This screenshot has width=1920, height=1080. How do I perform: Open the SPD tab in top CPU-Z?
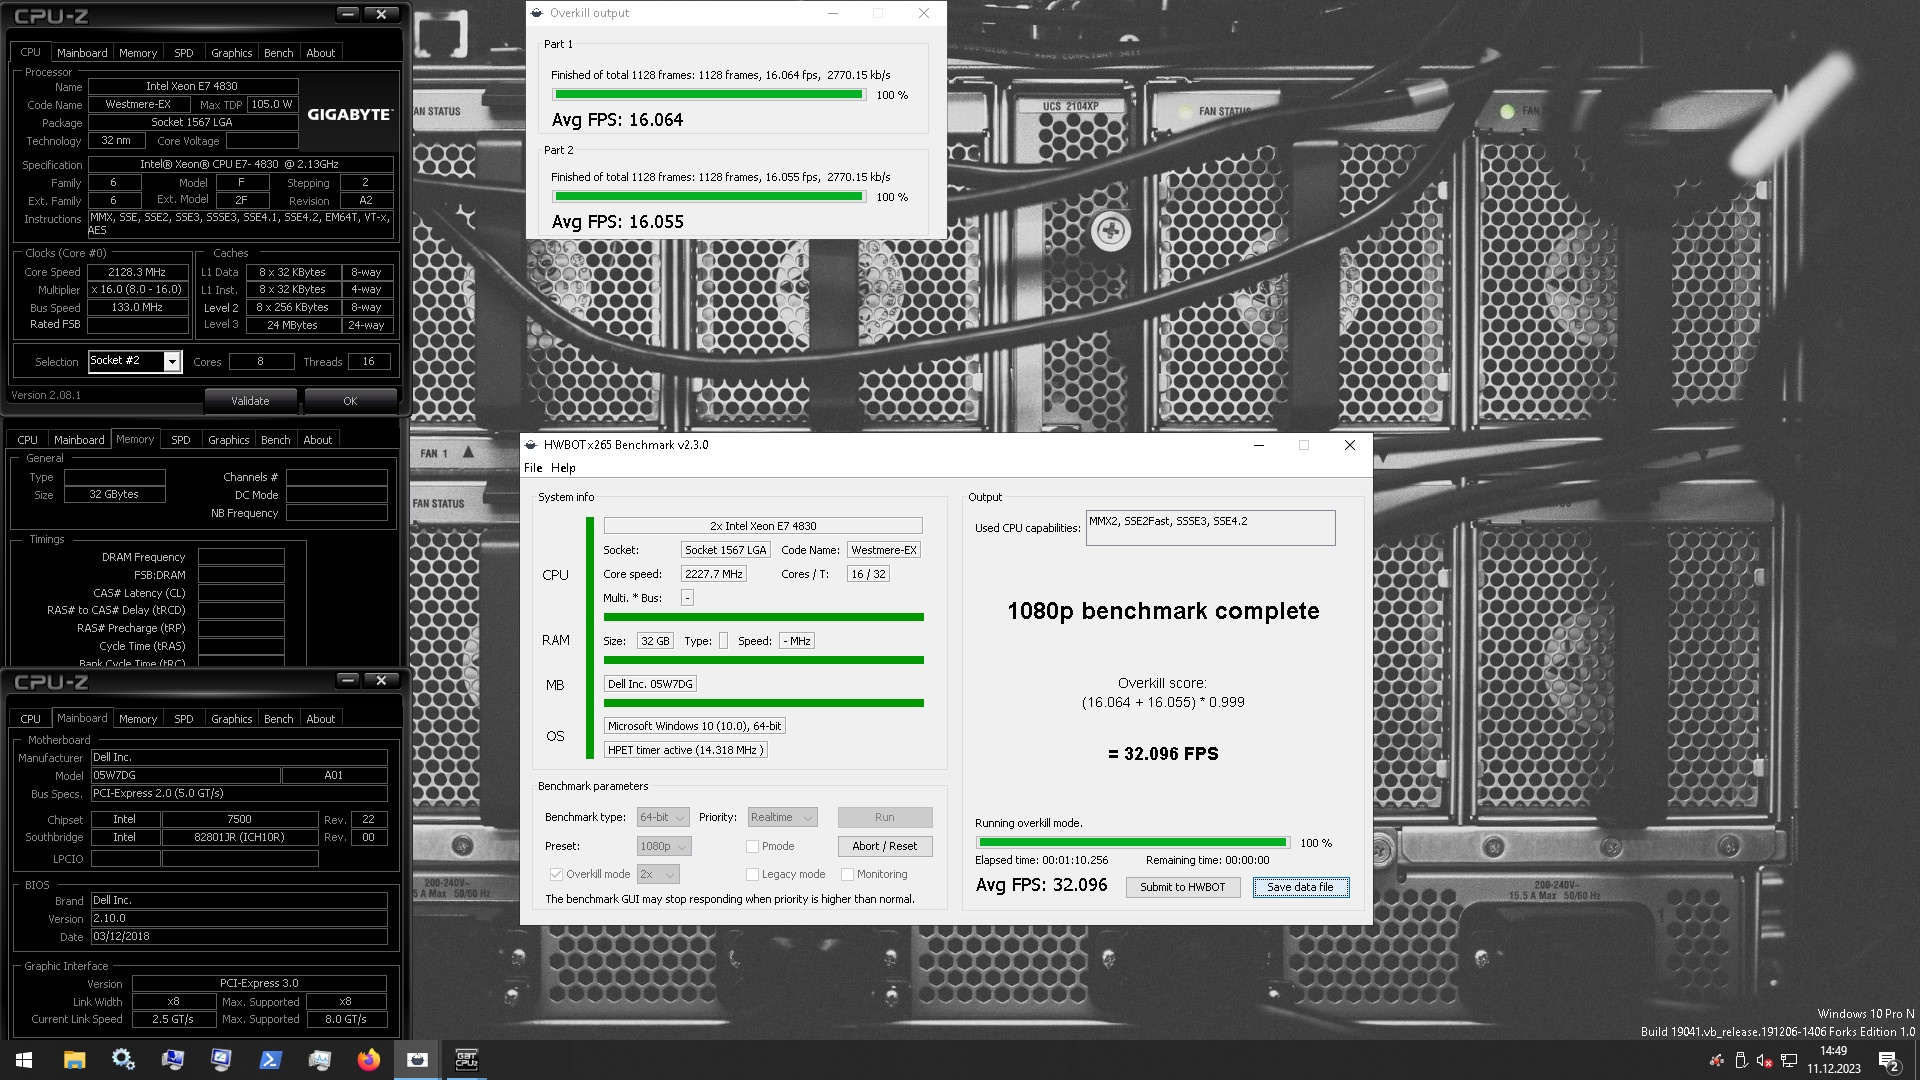tap(184, 53)
